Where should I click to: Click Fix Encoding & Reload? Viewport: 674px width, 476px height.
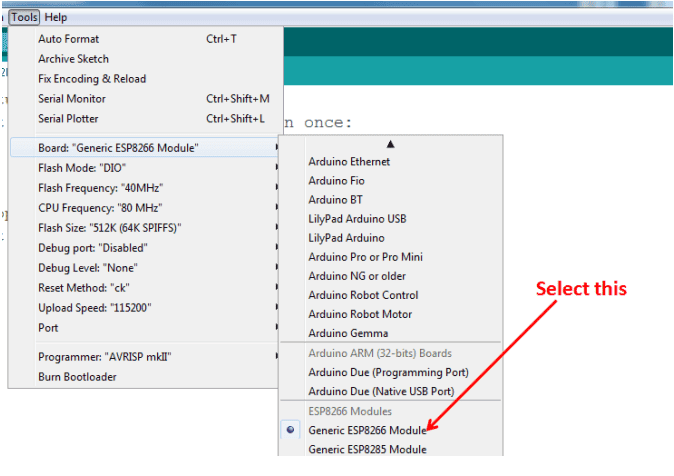click(145, 79)
